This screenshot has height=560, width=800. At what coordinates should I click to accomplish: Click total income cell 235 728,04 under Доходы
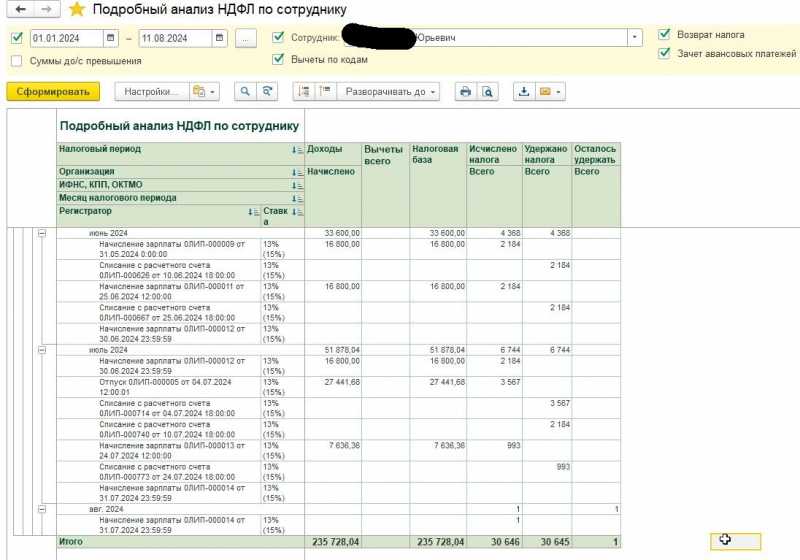coord(335,542)
